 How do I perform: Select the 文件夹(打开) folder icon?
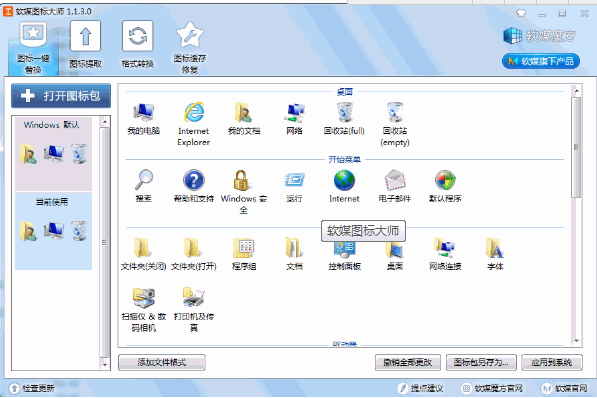[x=194, y=254]
